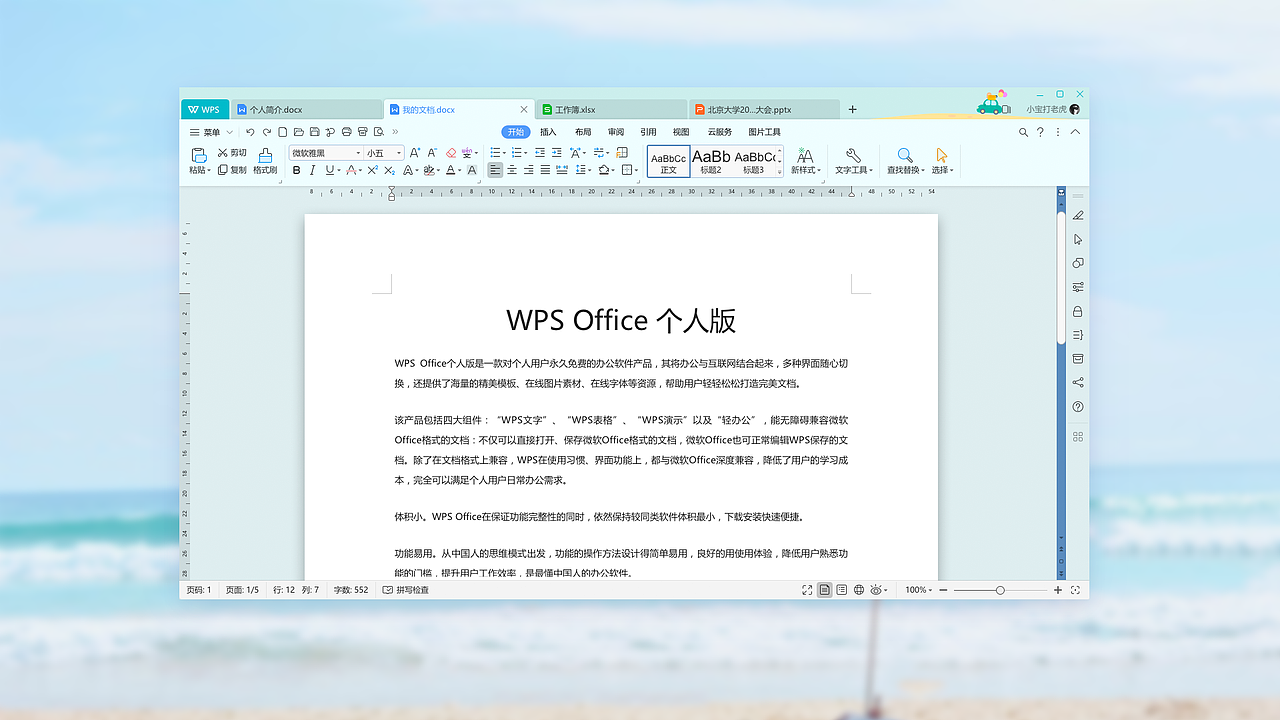Viewport: 1280px width, 720px height.
Task: Open underline style dropdown arrow
Action: point(339,171)
